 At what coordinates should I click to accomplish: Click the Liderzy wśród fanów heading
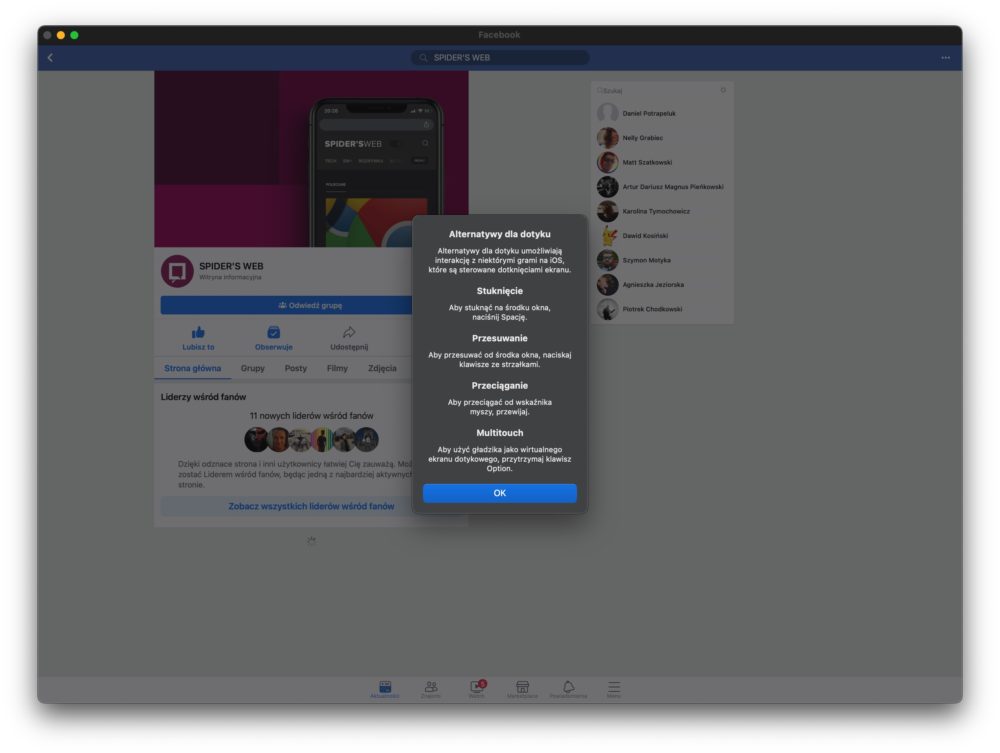point(203,397)
